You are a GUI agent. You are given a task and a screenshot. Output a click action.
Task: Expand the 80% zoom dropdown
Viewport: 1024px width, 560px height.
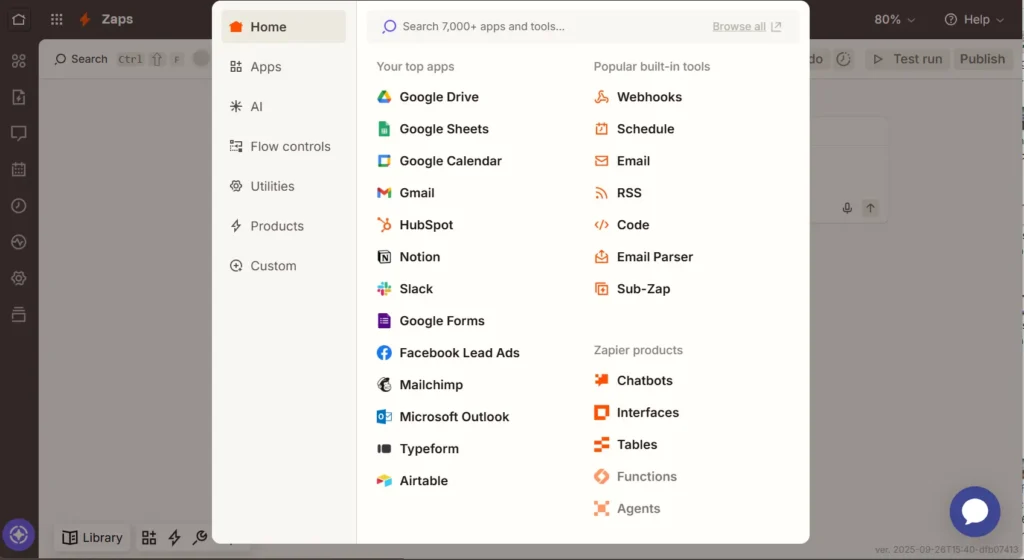tap(895, 19)
